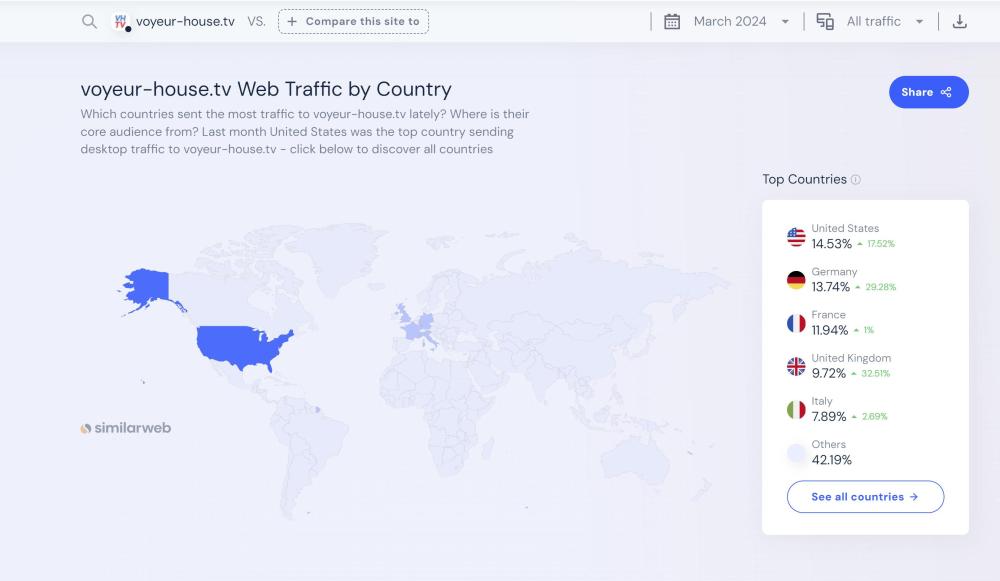Click the Italy flag icon
This screenshot has width=1000, height=581.
(x=796, y=409)
